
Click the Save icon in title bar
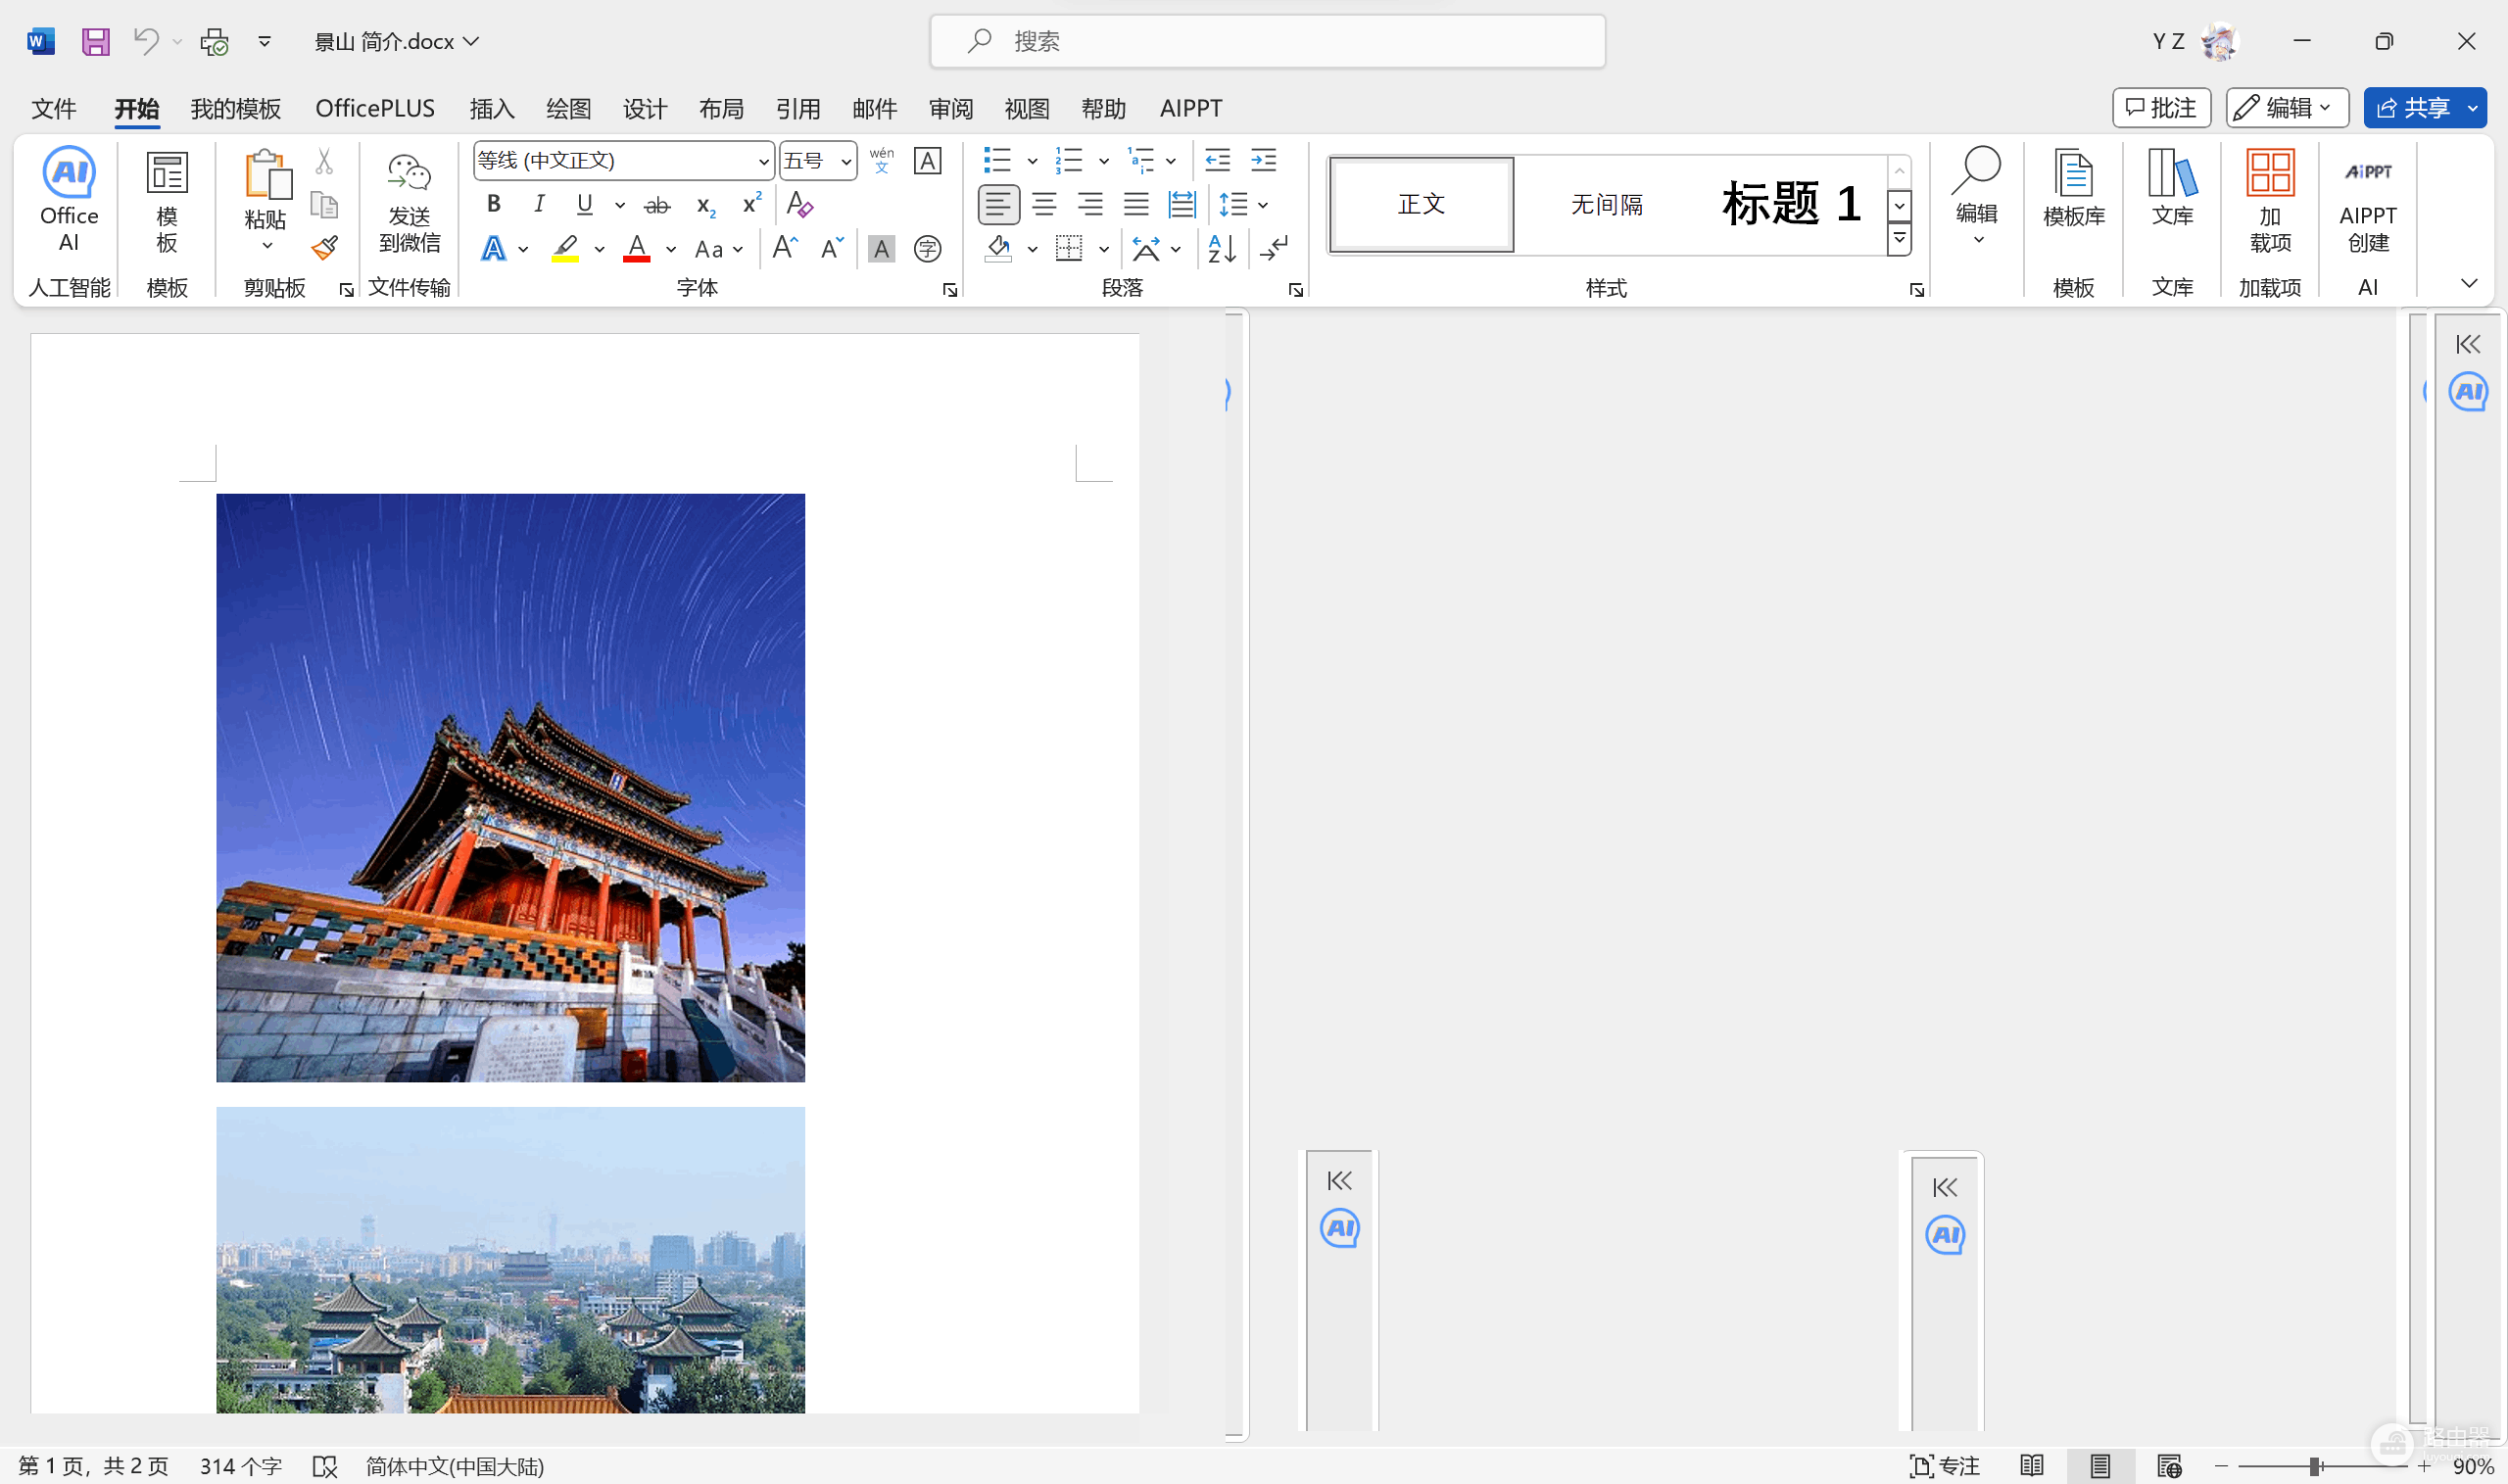point(95,41)
